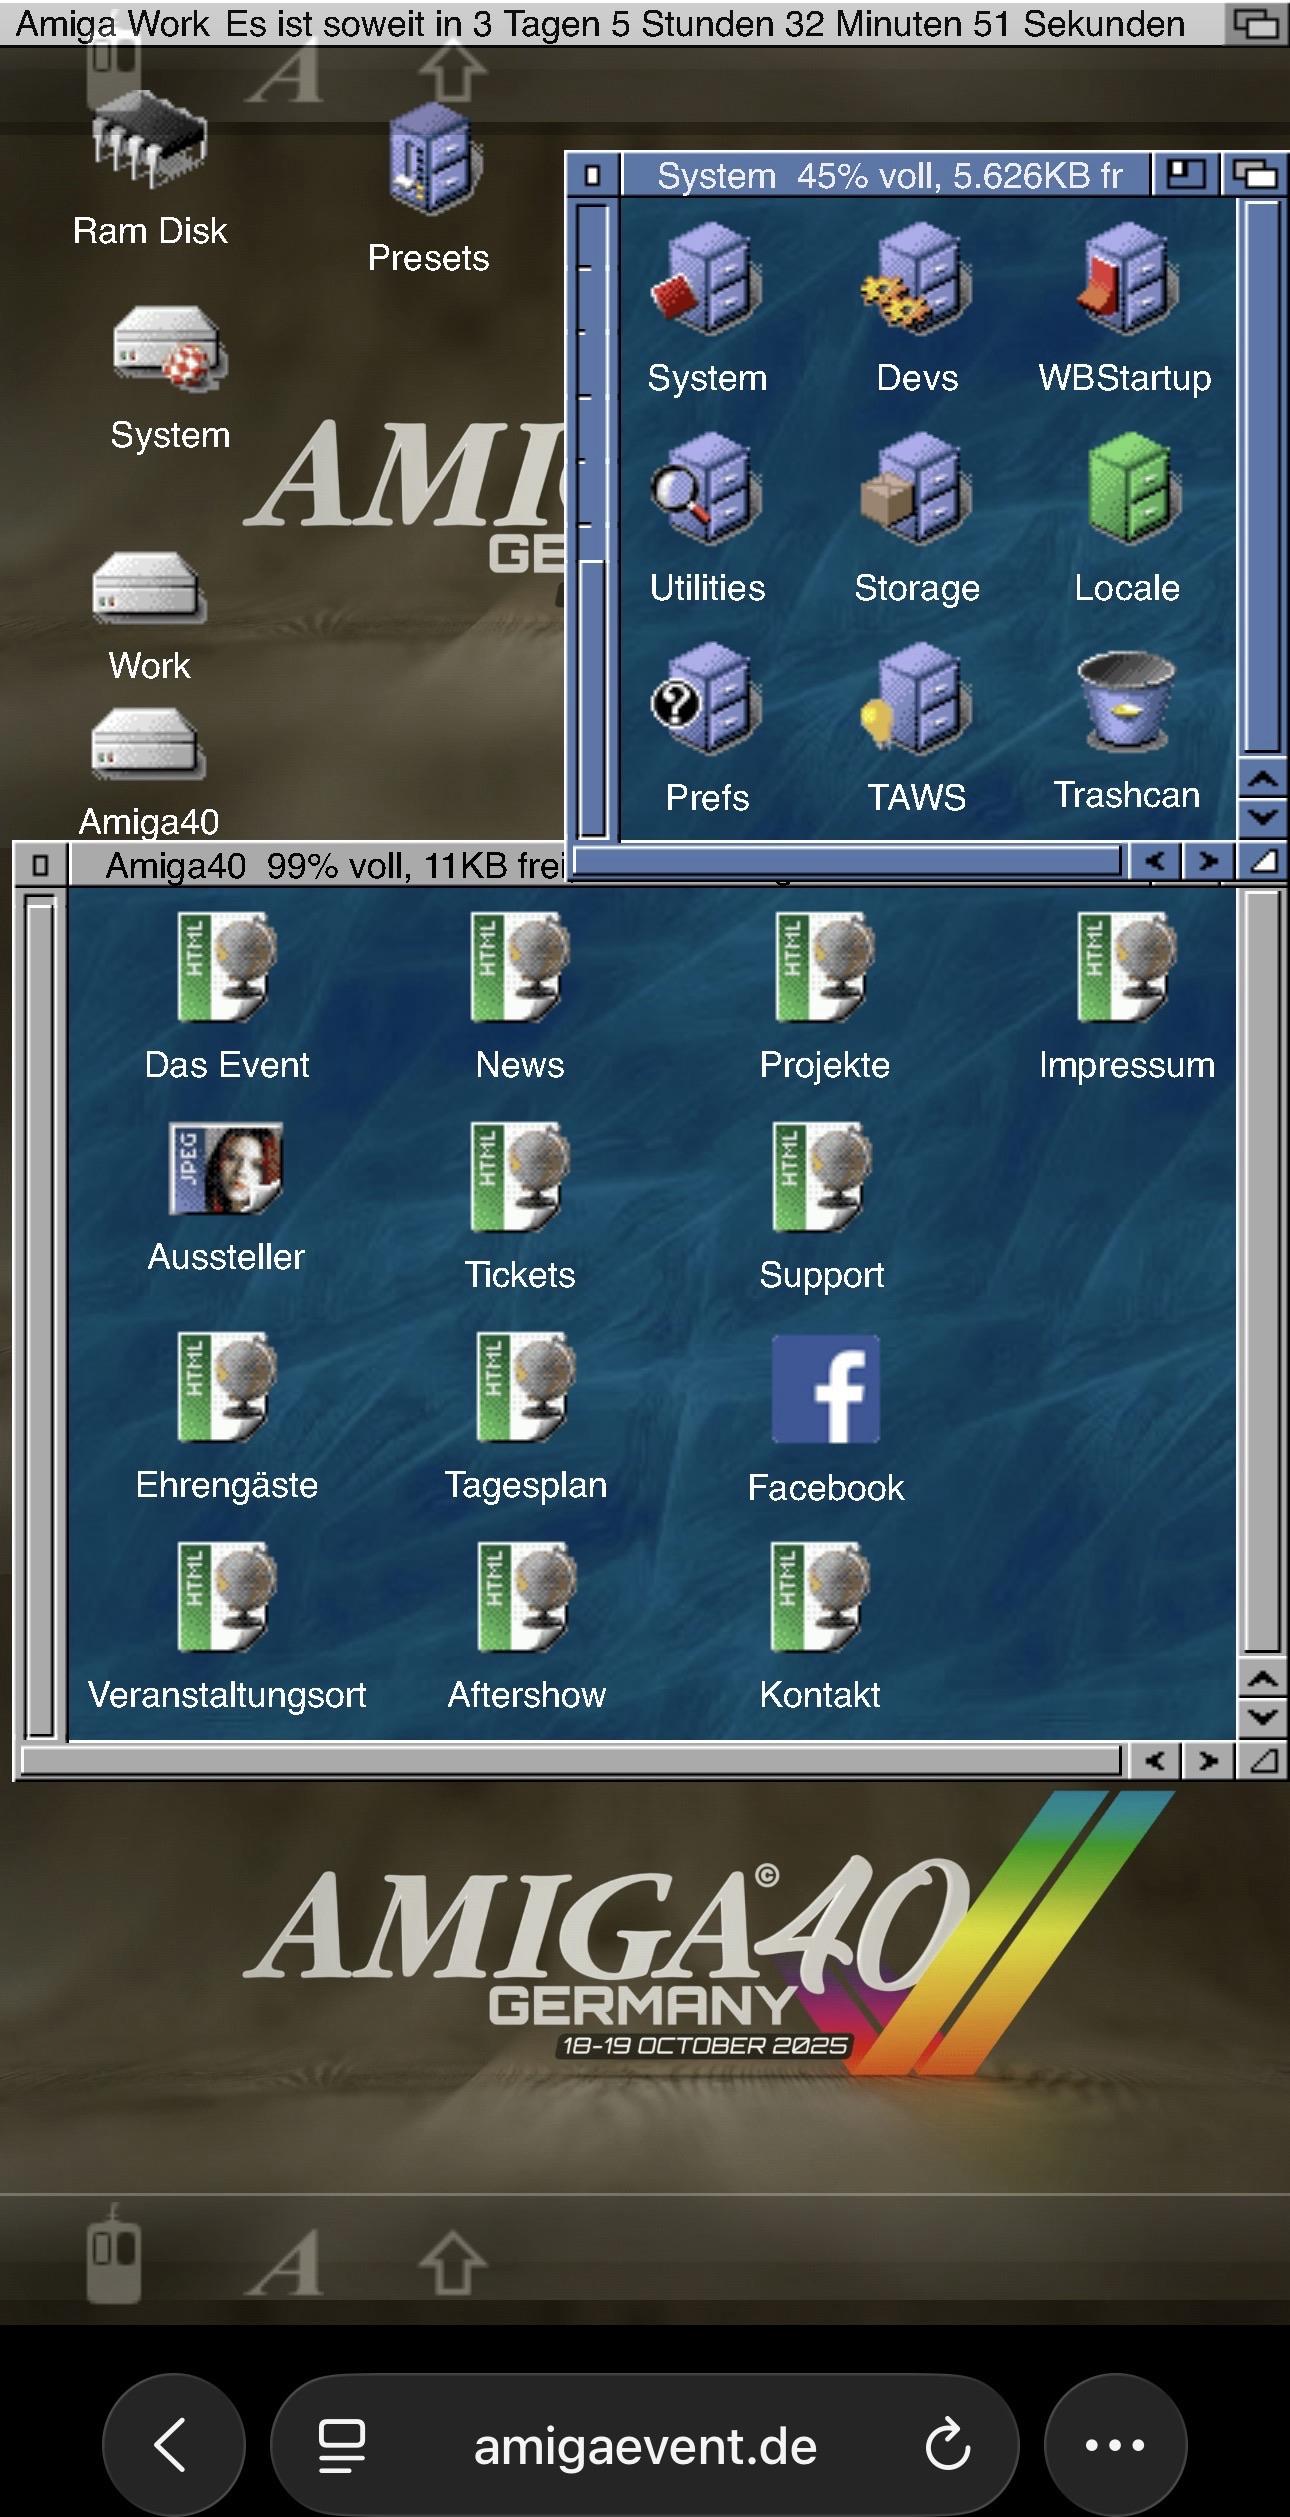1290x2517 pixels.
Task: Click the amigaevent.de address field
Action: coord(645,2445)
